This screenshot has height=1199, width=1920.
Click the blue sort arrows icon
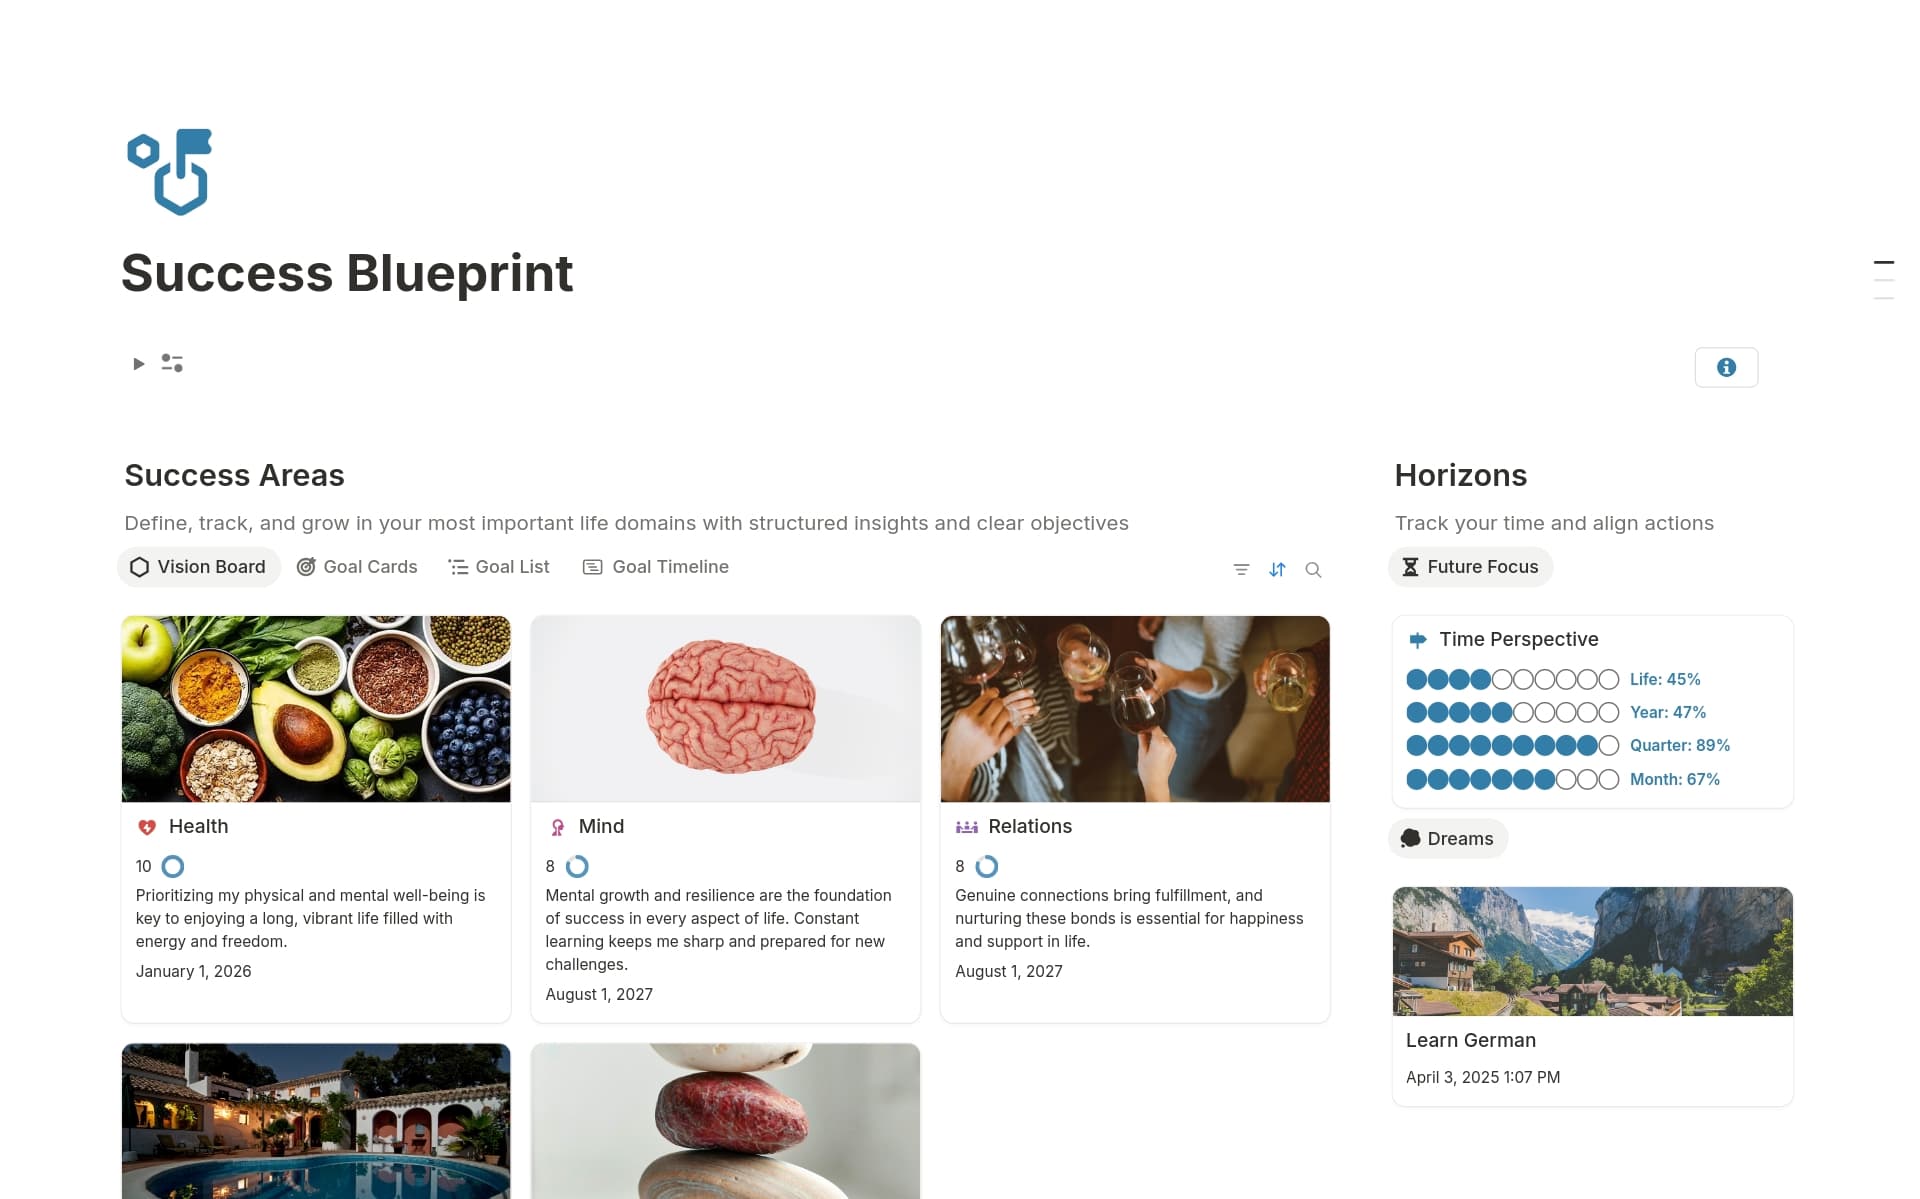1278,568
